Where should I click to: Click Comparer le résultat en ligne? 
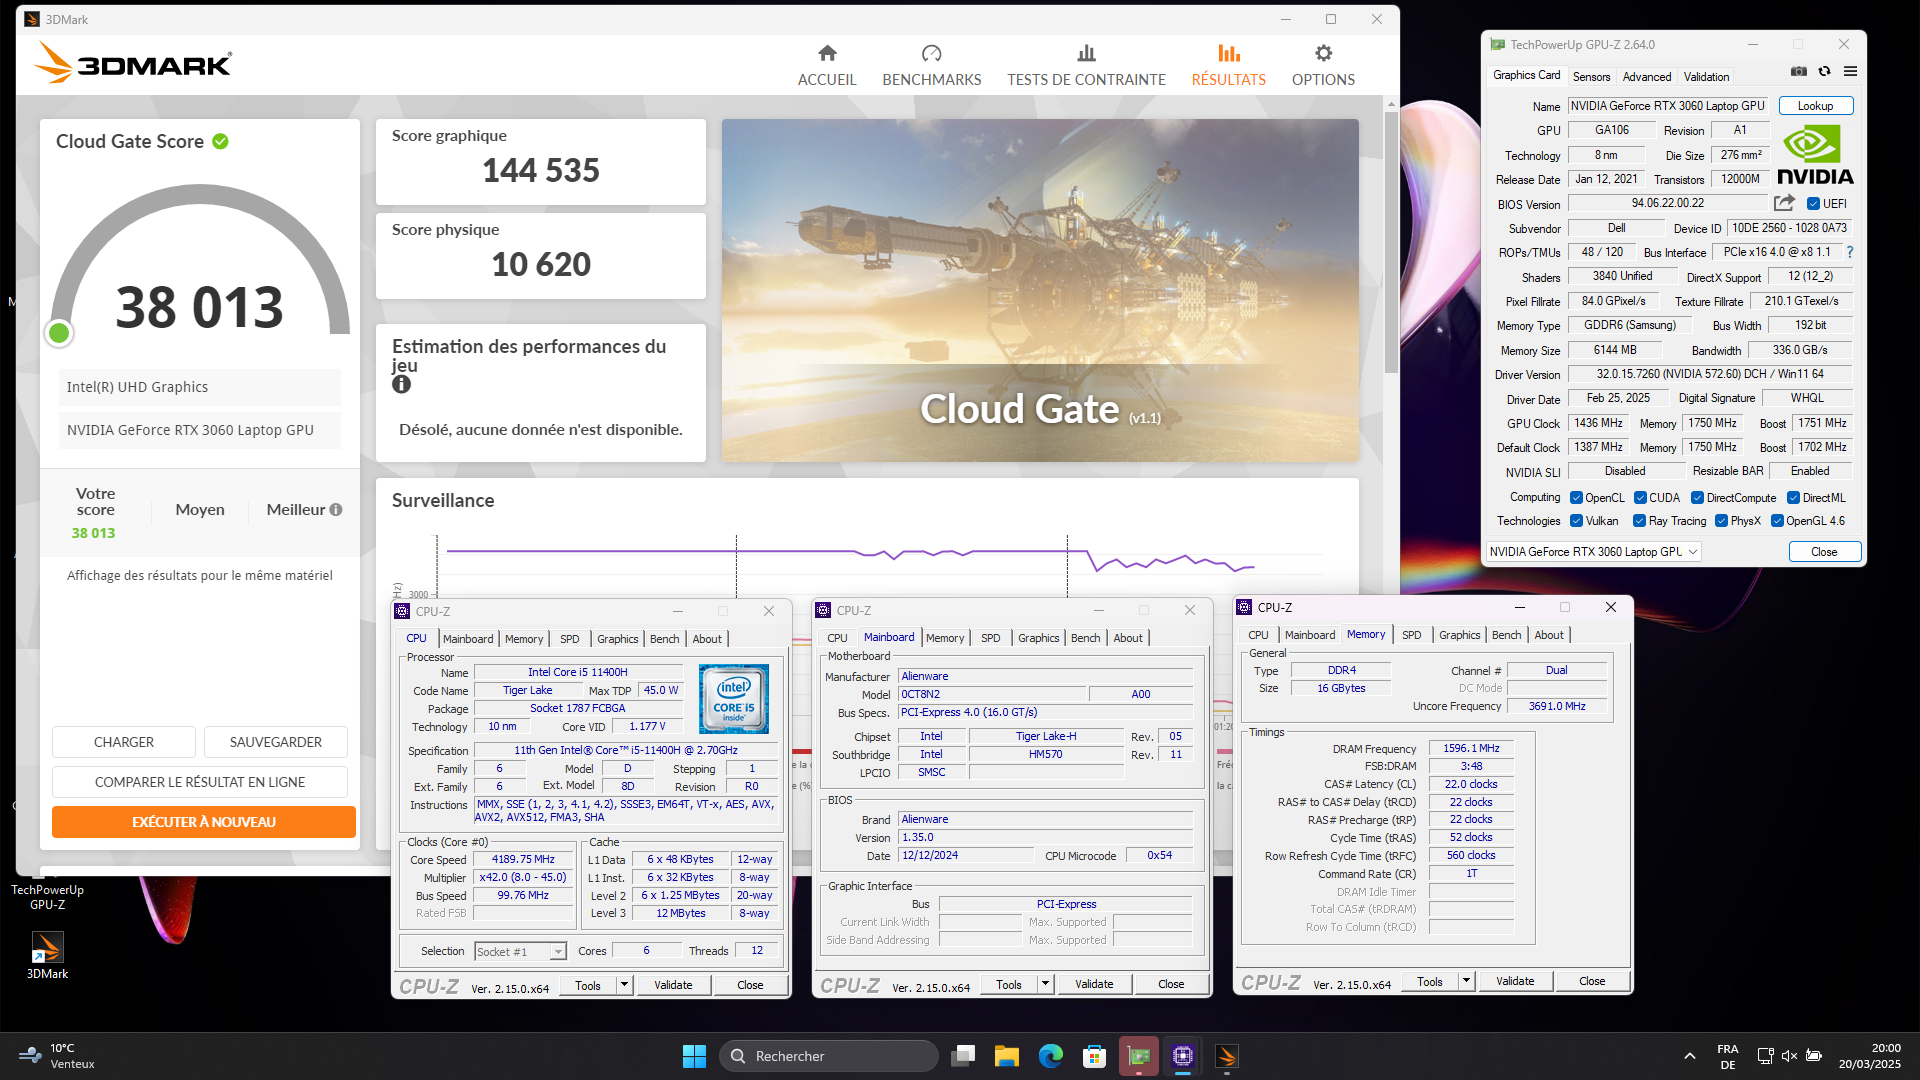[200, 782]
